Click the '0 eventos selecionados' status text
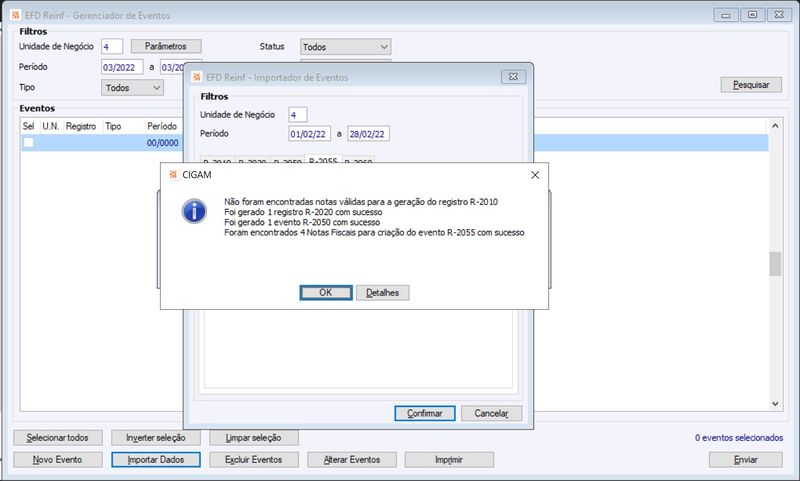Screen dimensions: 800x481 click(739, 438)
